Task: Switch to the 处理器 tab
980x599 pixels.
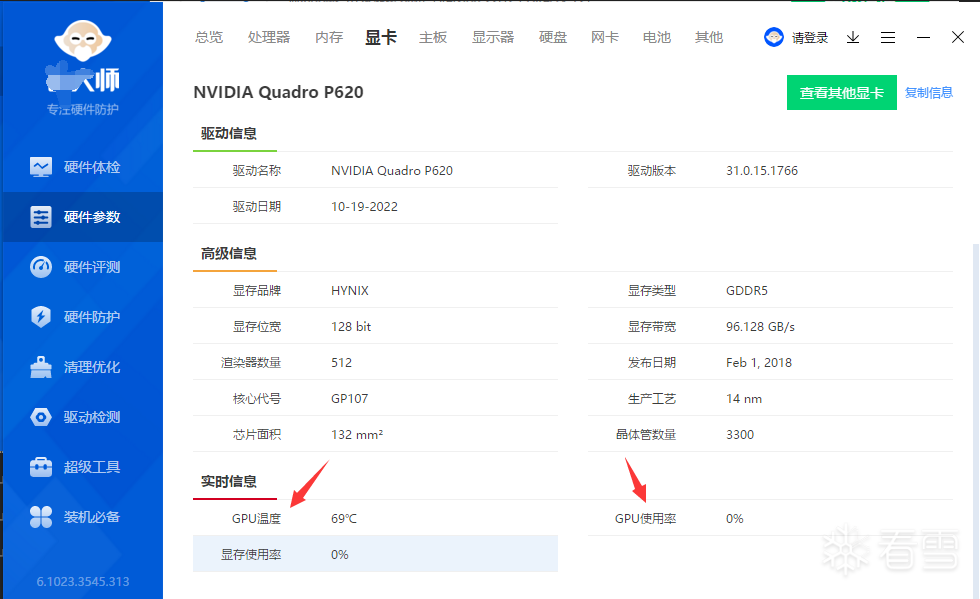Action: point(269,38)
